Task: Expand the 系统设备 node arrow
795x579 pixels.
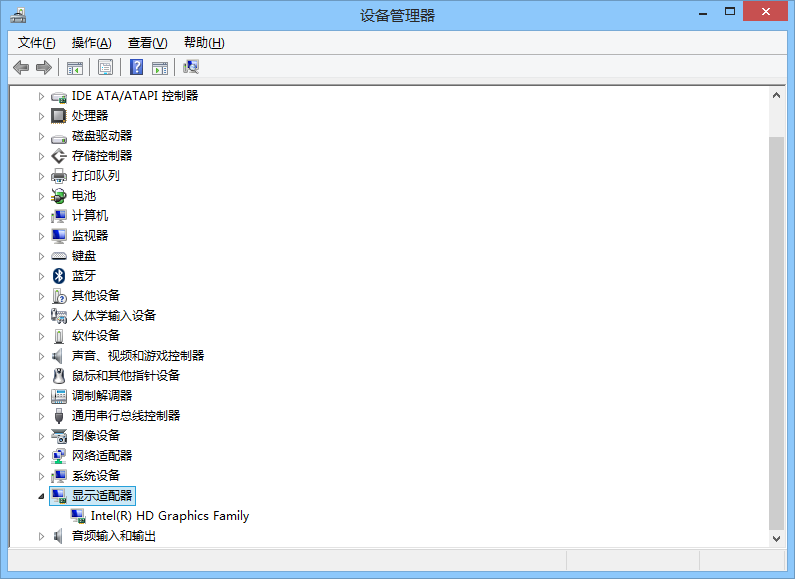Action: click(x=41, y=476)
